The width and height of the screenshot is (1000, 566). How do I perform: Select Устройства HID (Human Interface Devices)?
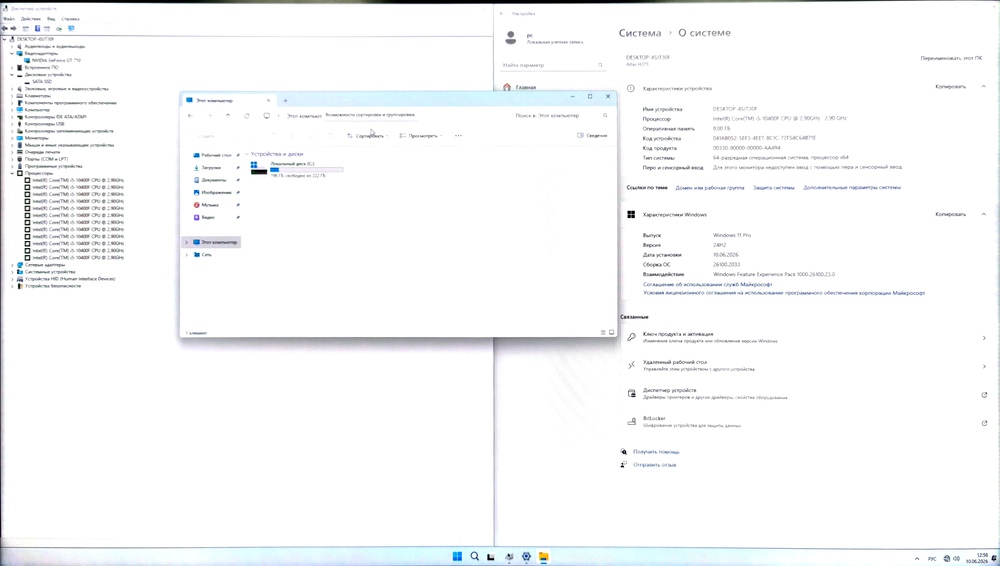pyautogui.click(x=70, y=279)
